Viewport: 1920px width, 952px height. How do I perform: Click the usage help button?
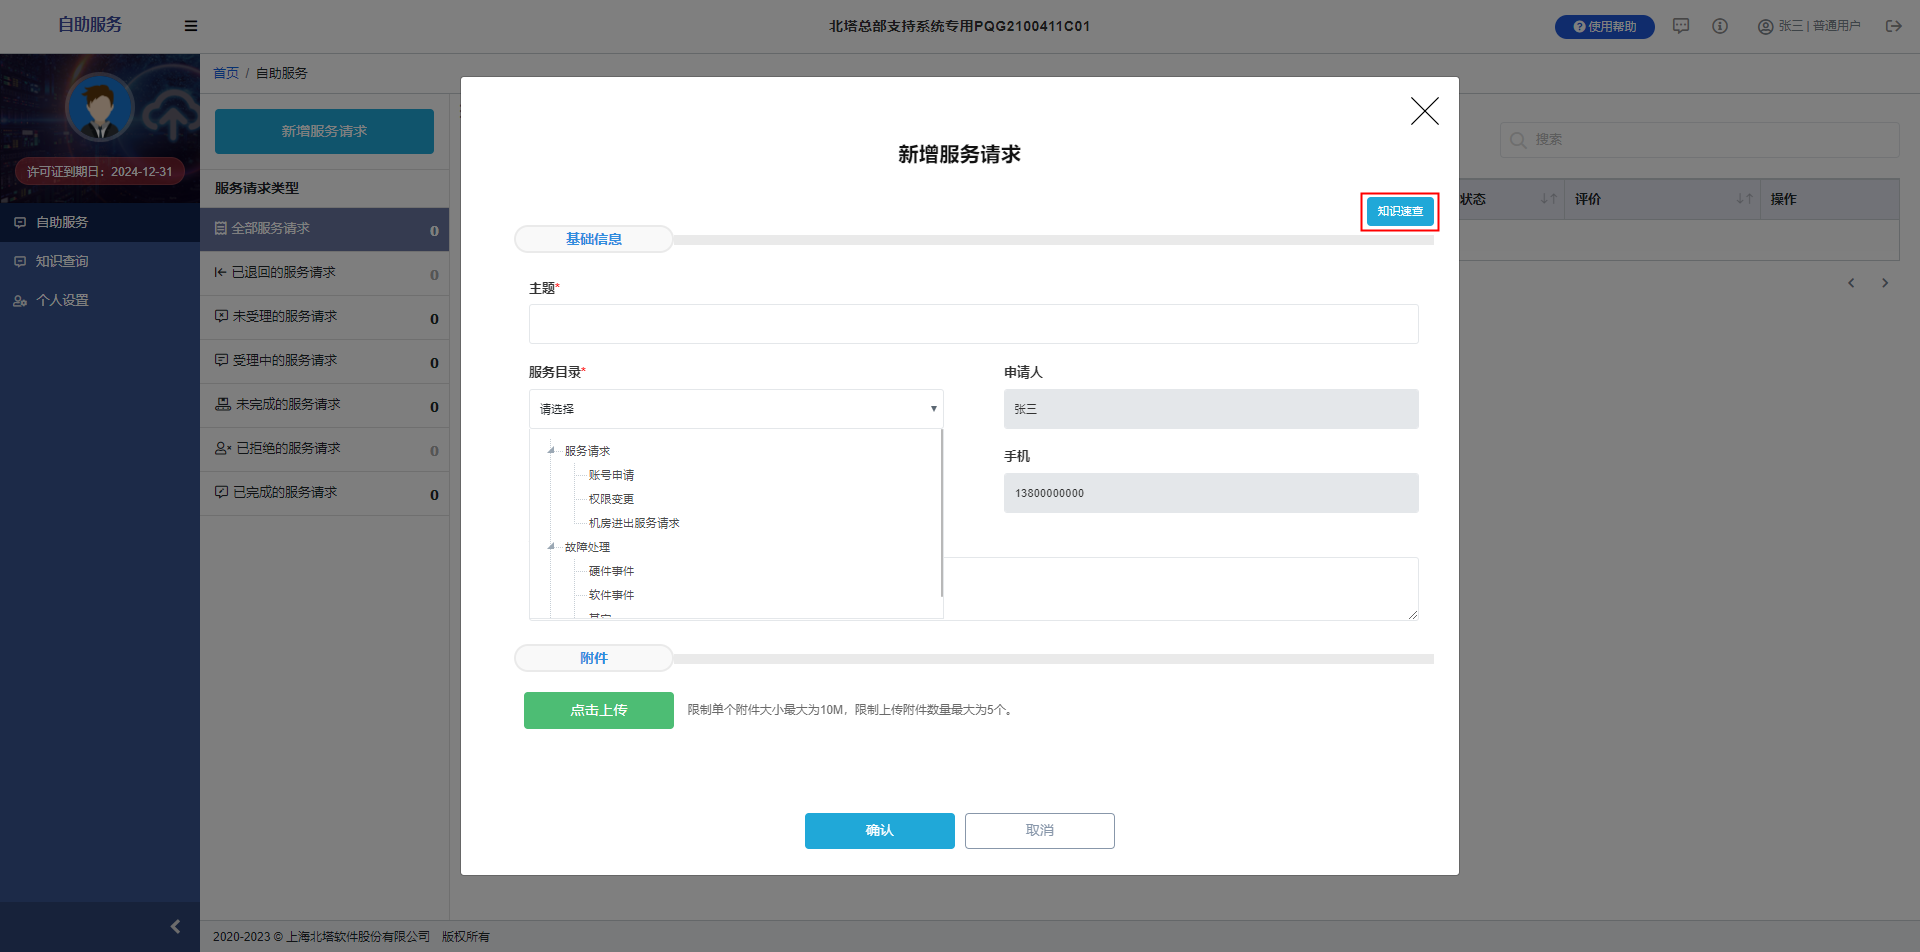click(1604, 27)
